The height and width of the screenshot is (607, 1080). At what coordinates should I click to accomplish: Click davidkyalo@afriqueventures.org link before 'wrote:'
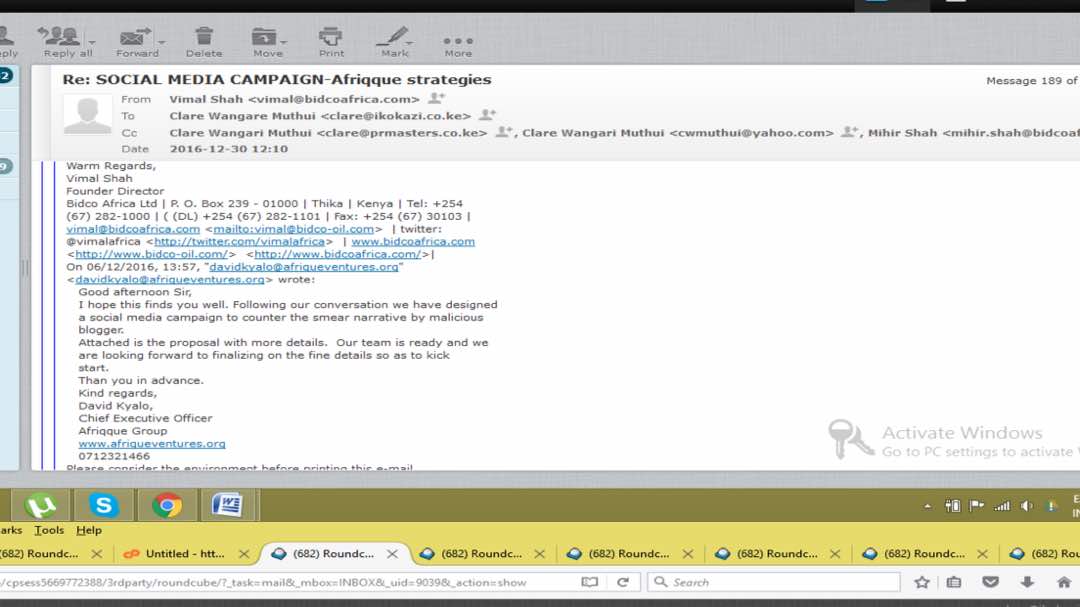tap(169, 280)
